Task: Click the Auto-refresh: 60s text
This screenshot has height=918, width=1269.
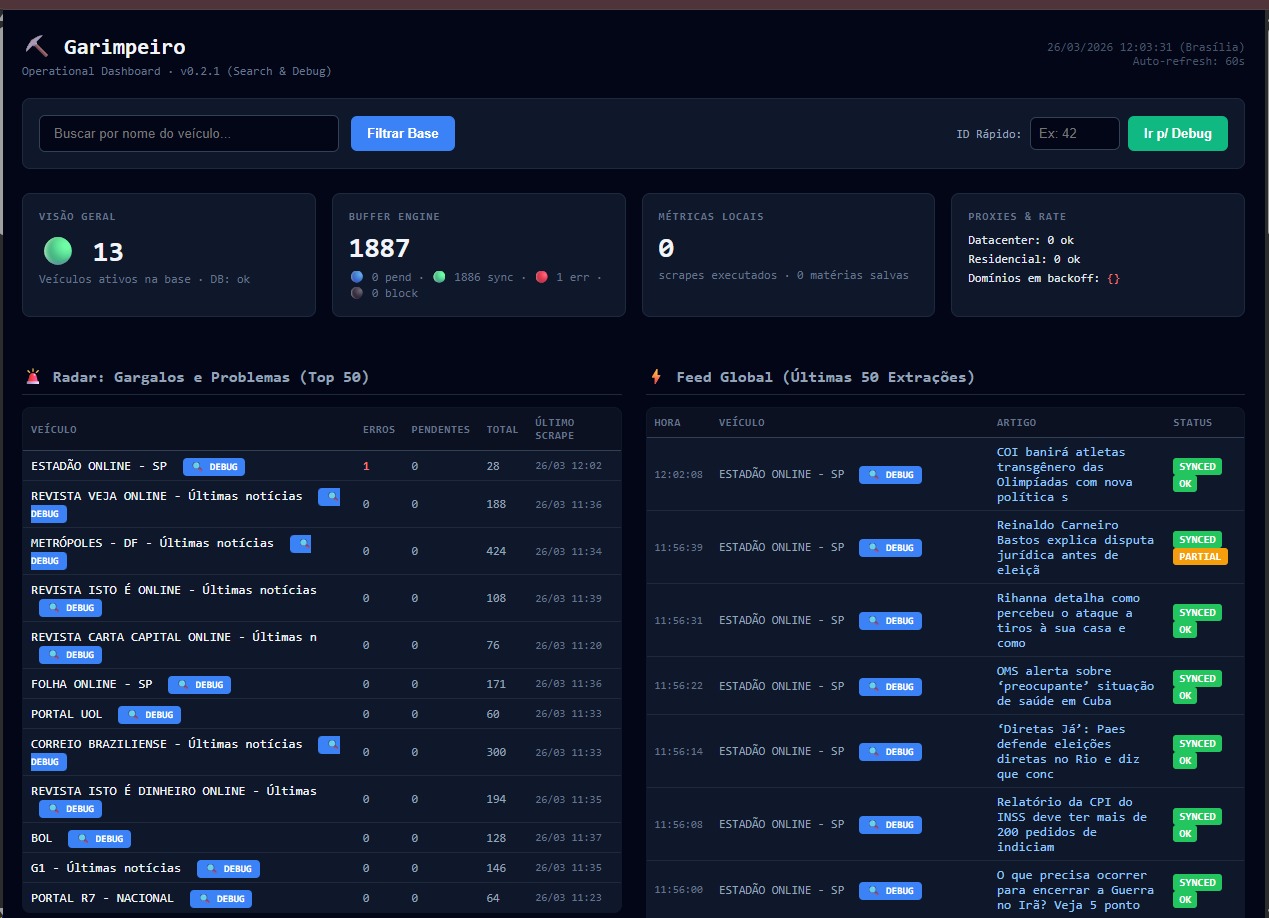Action: click(1188, 62)
